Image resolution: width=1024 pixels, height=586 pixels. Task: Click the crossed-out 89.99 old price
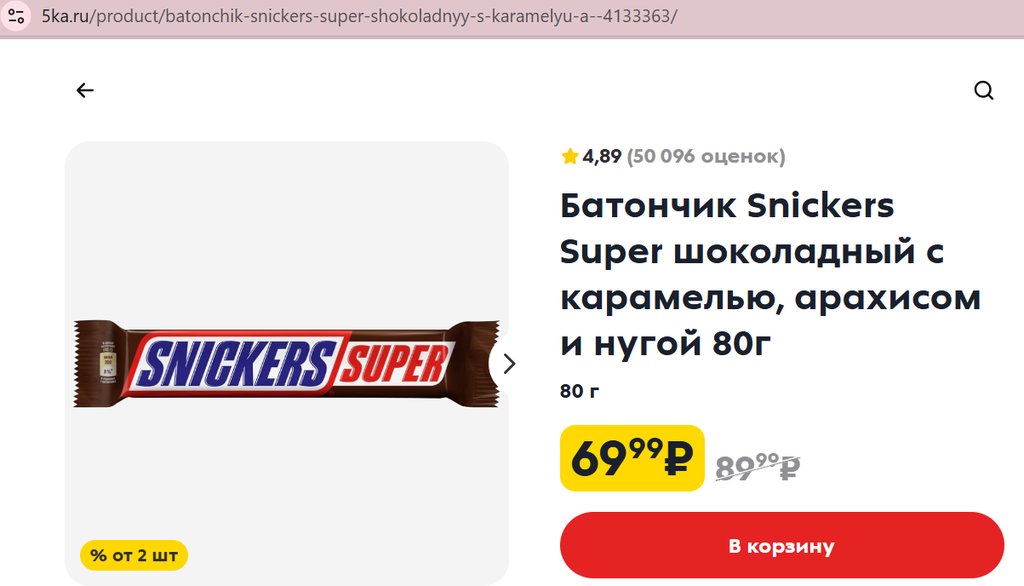[x=758, y=466]
